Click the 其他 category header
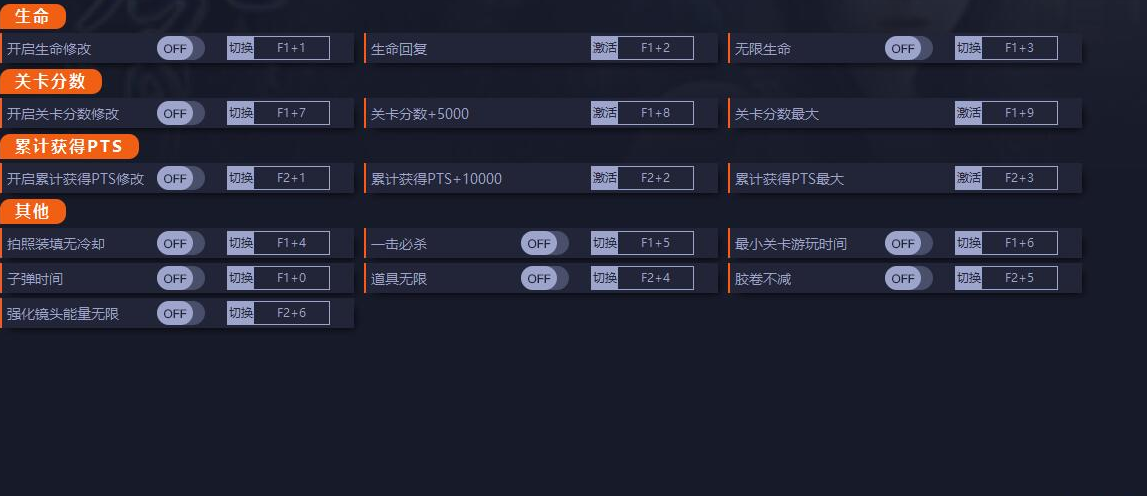The height and width of the screenshot is (496, 1147). [33, 212]
